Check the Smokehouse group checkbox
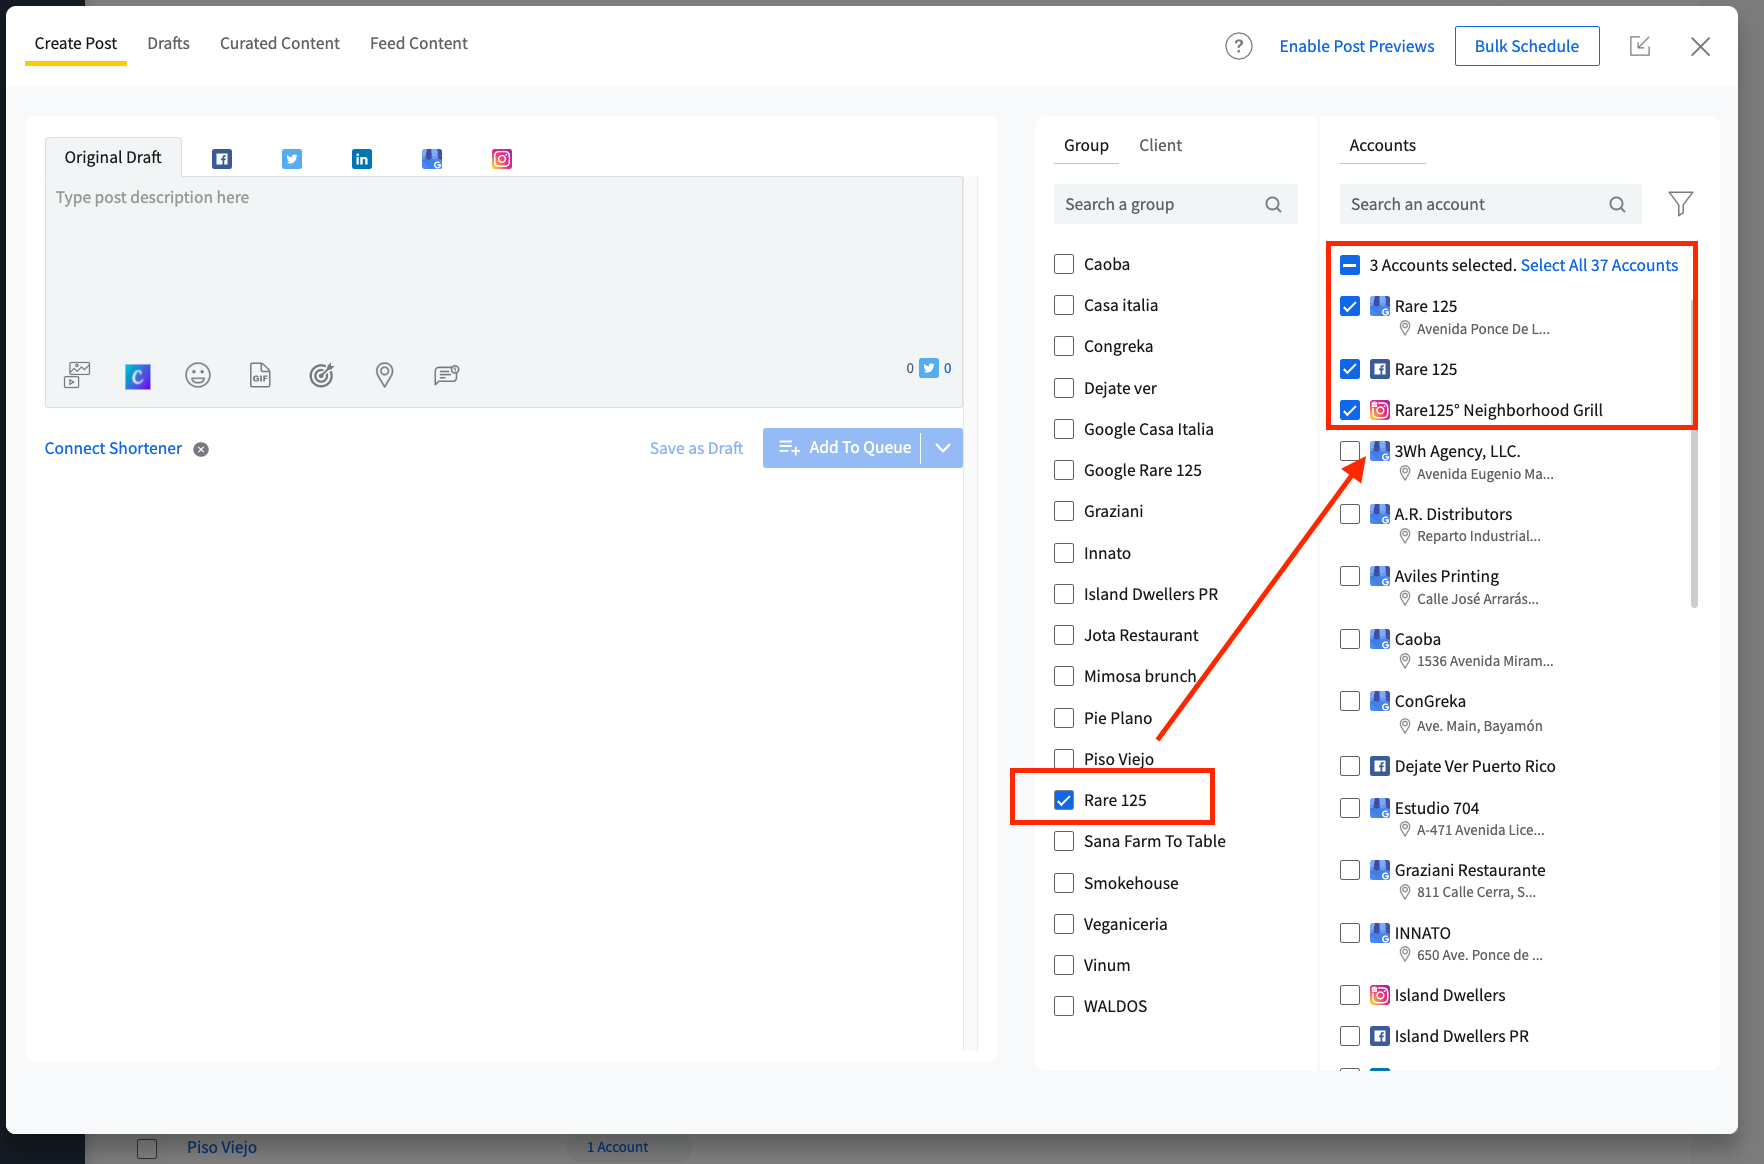This screenshot has height=1164, width=1764. pyautogui.click(x=1064, y=883)
